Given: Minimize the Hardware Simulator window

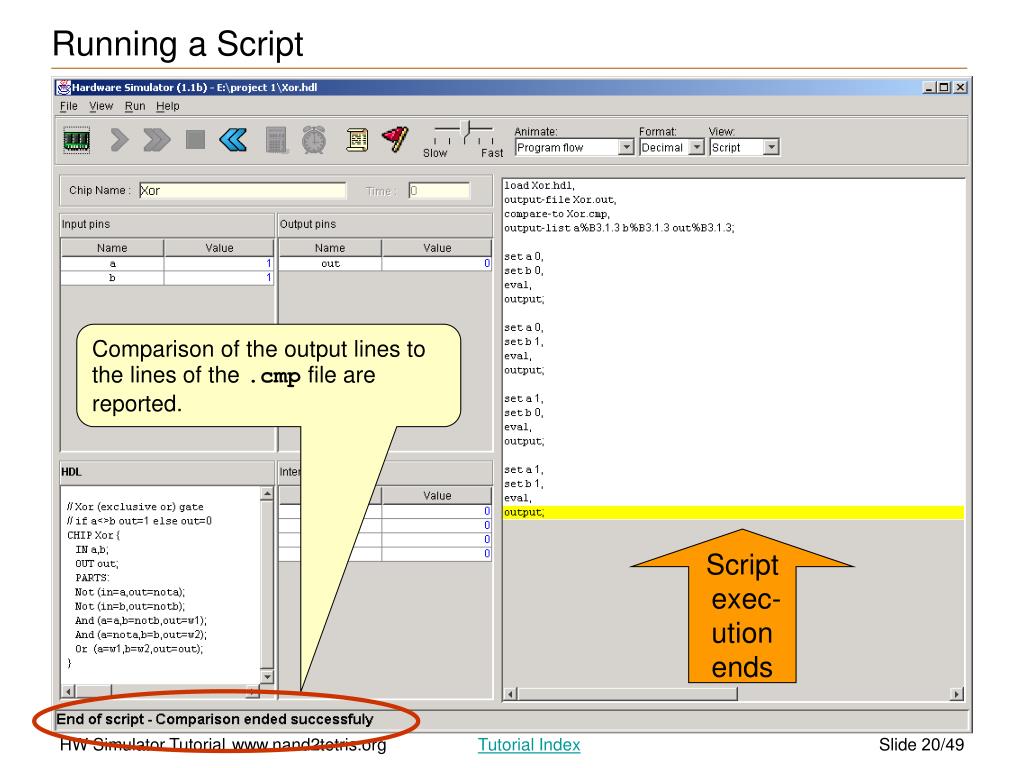Looking at the screenshot, I should click(x=929, y=87).
